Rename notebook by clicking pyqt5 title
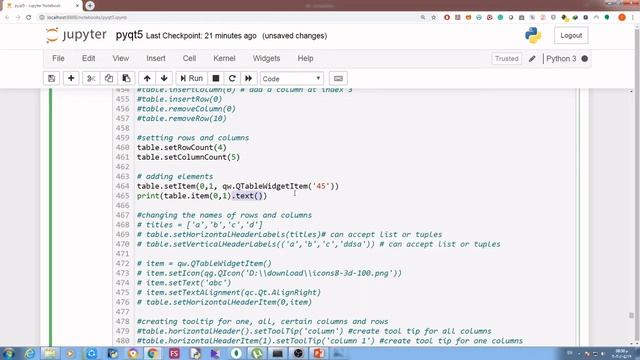640x360 pixels. coord(129,35)
